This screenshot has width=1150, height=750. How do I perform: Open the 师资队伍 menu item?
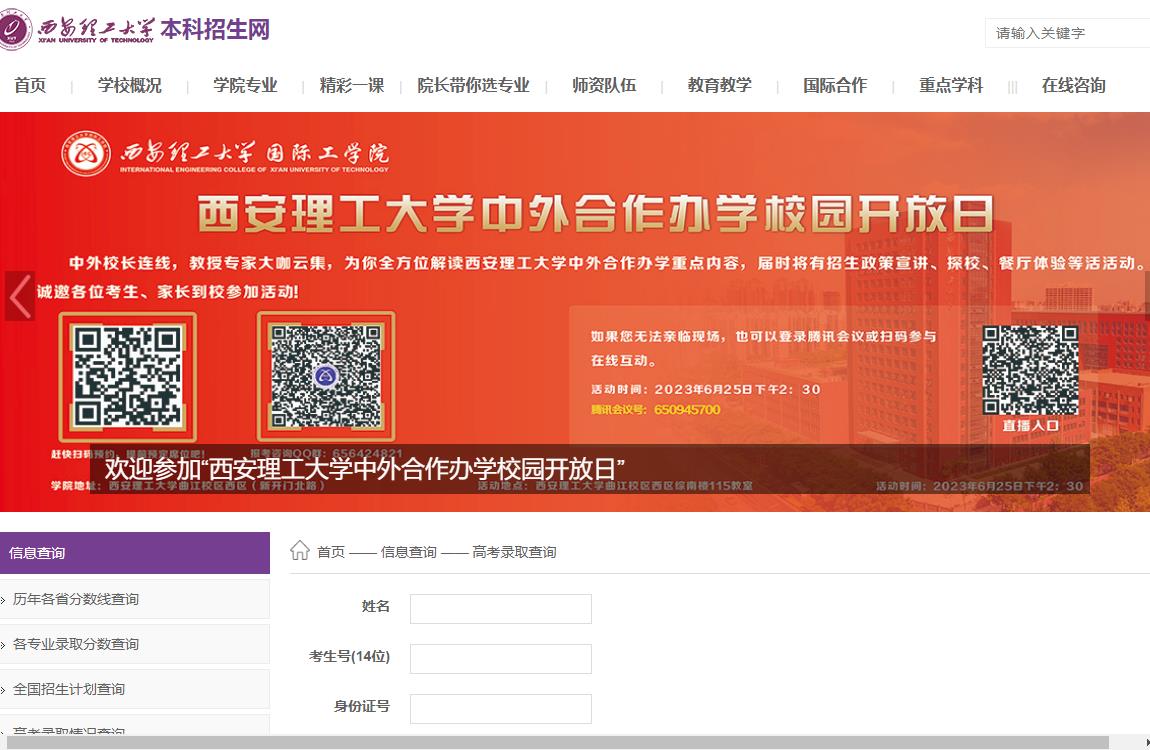coord(604,85)
